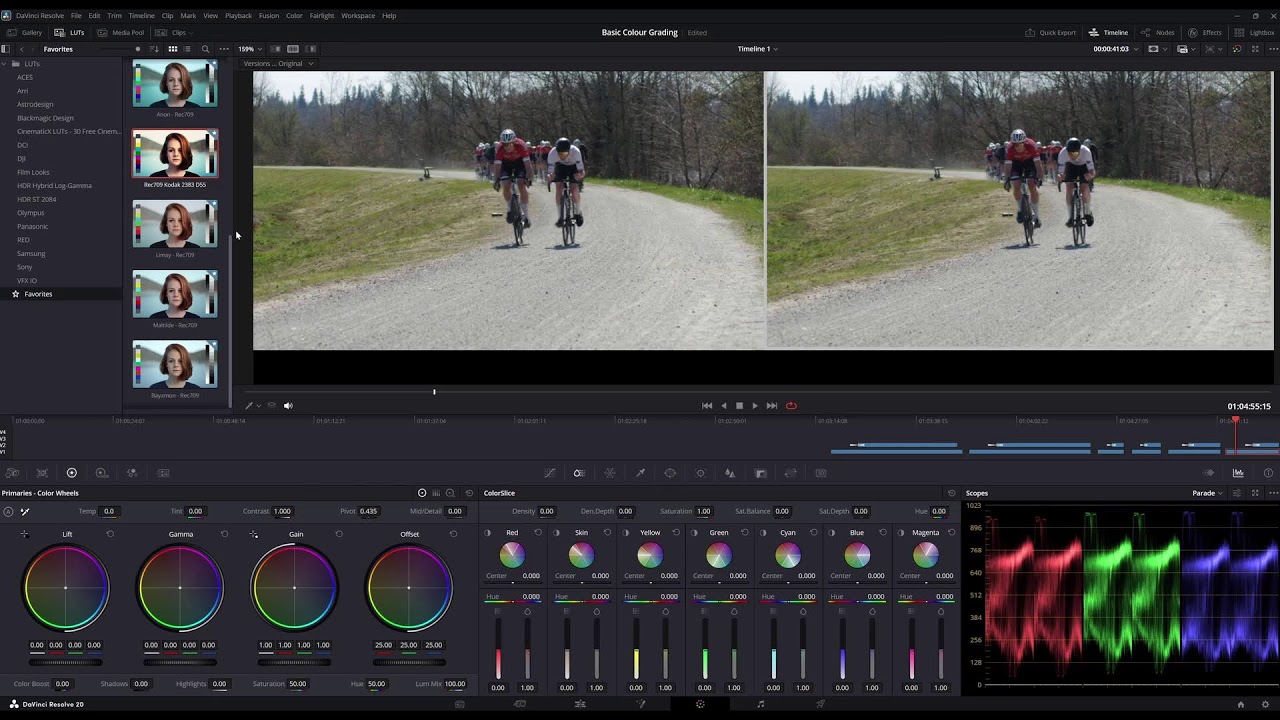
Task: Open the Workspace menu
Action: [x=358, y=16]
